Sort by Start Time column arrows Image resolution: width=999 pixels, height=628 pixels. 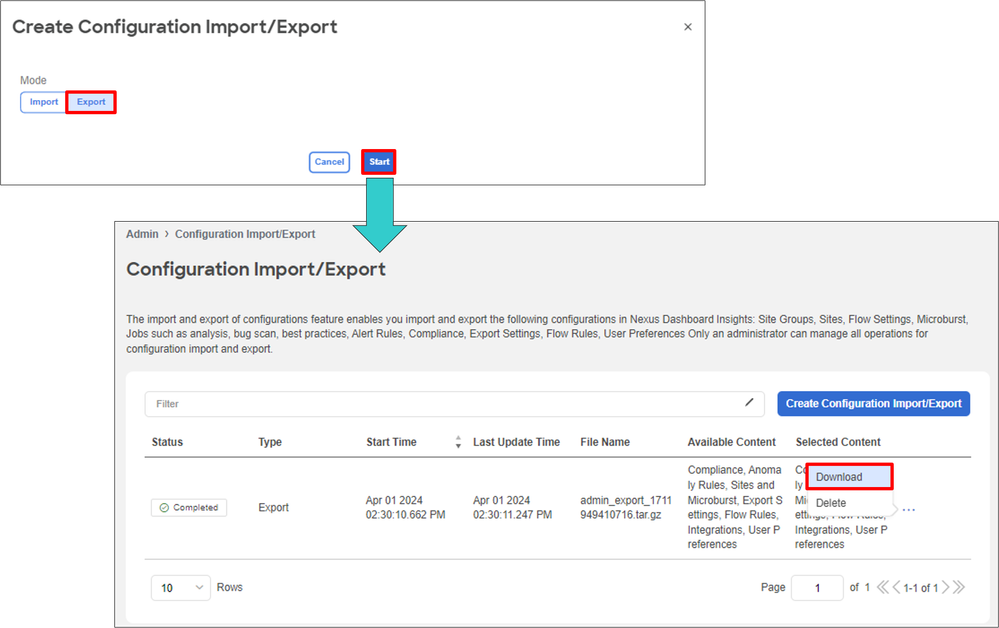coord(458,442)
